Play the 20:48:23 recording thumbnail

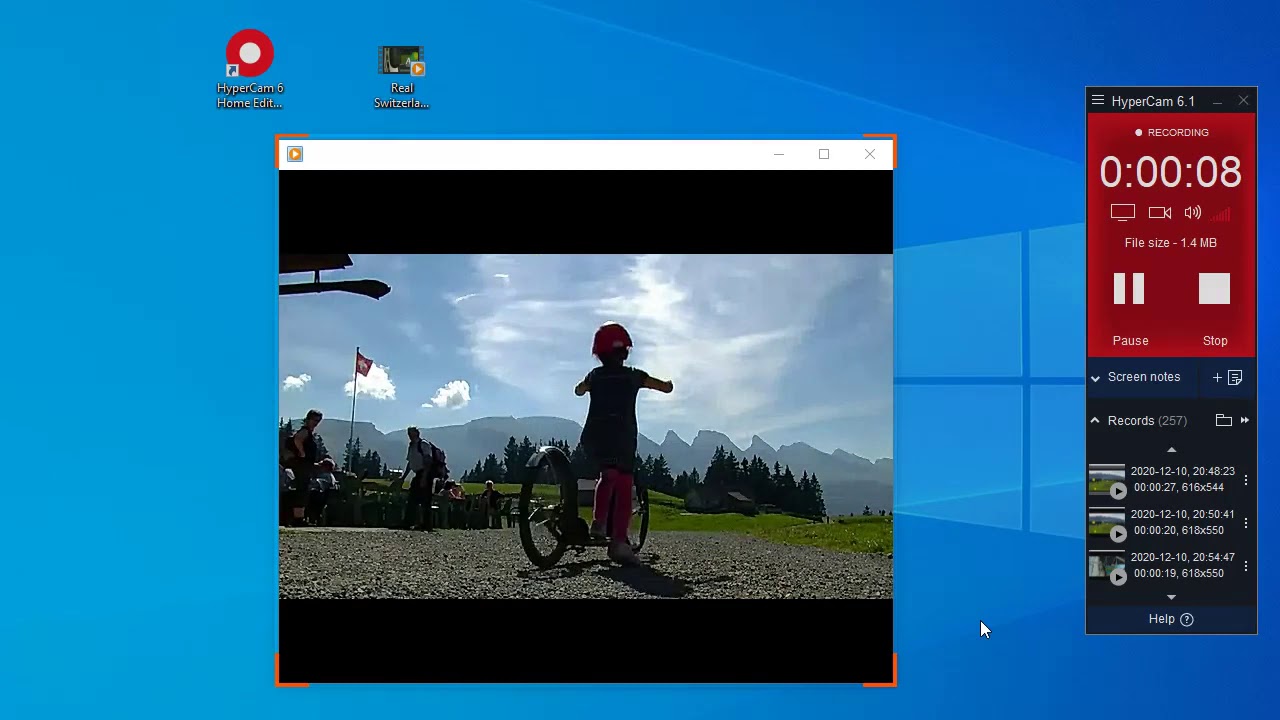pyautogui.click(x=1107, y=480)
